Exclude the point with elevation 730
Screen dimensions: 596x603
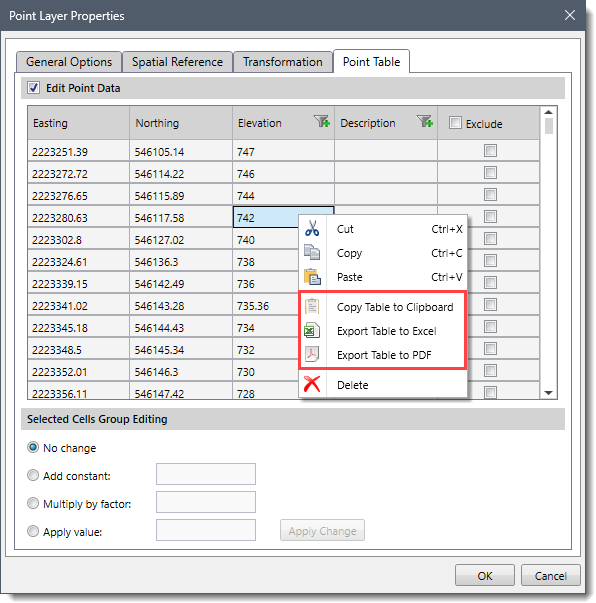(x=490, y=371)
